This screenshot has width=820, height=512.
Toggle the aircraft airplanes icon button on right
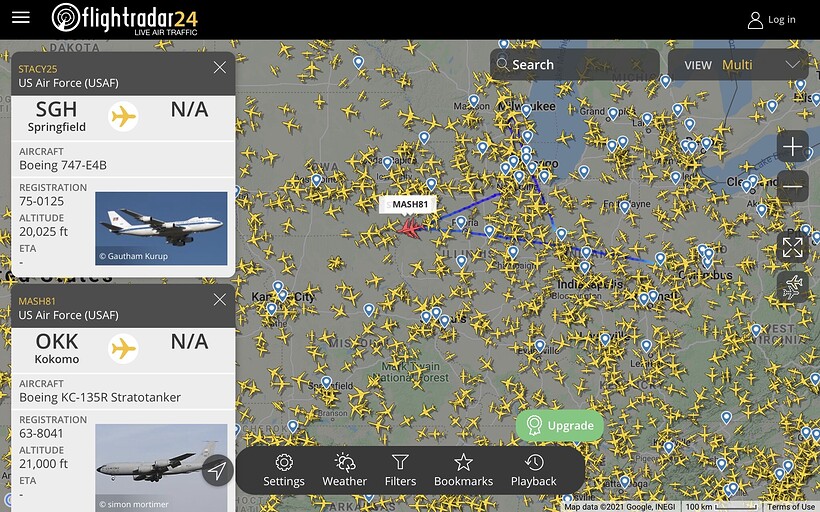(x=793, y=287)
